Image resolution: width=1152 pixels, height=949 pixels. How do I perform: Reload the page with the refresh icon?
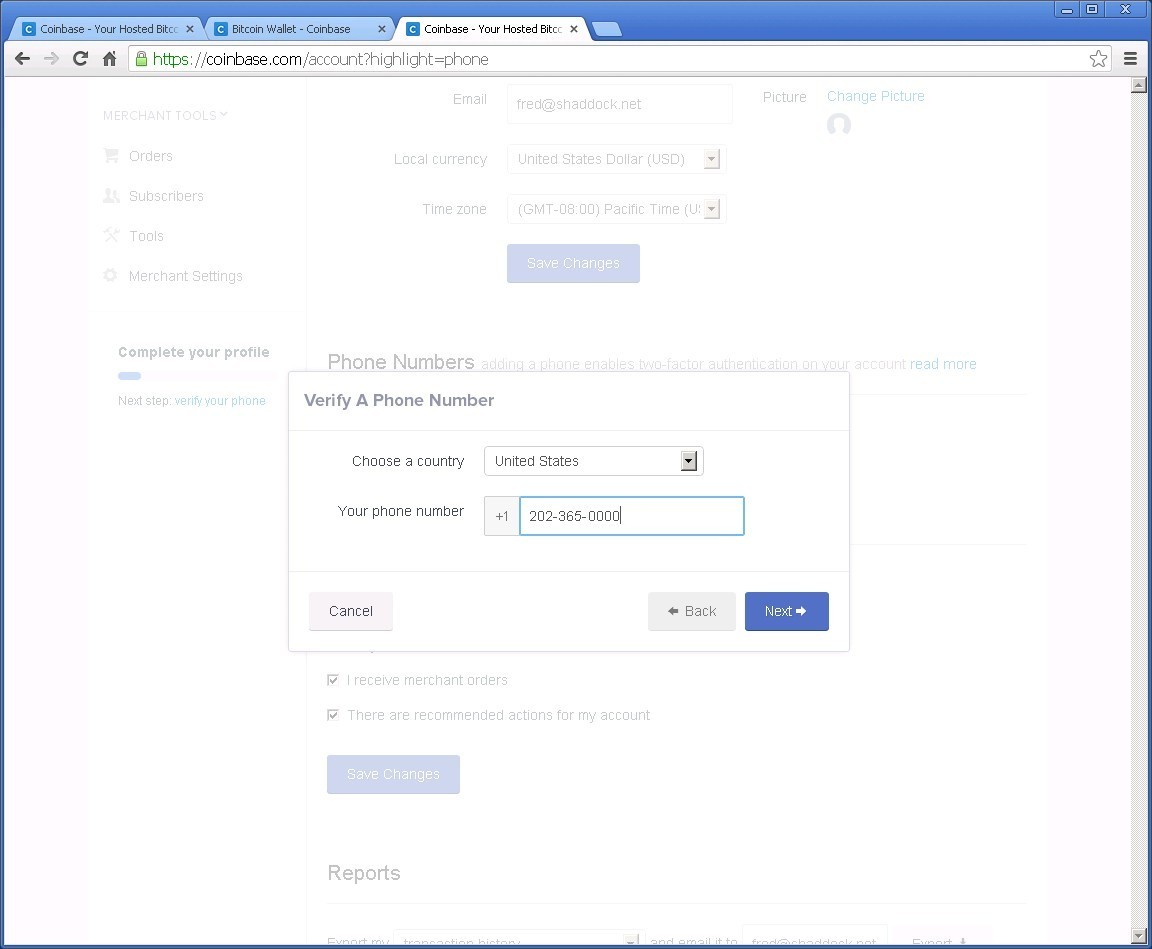[x=80, y=59]
